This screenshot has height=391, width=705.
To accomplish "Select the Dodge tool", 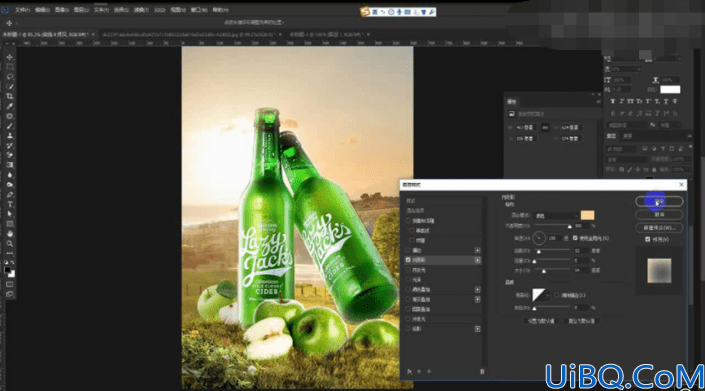I will pyautogui.click(x=9, y=185).
